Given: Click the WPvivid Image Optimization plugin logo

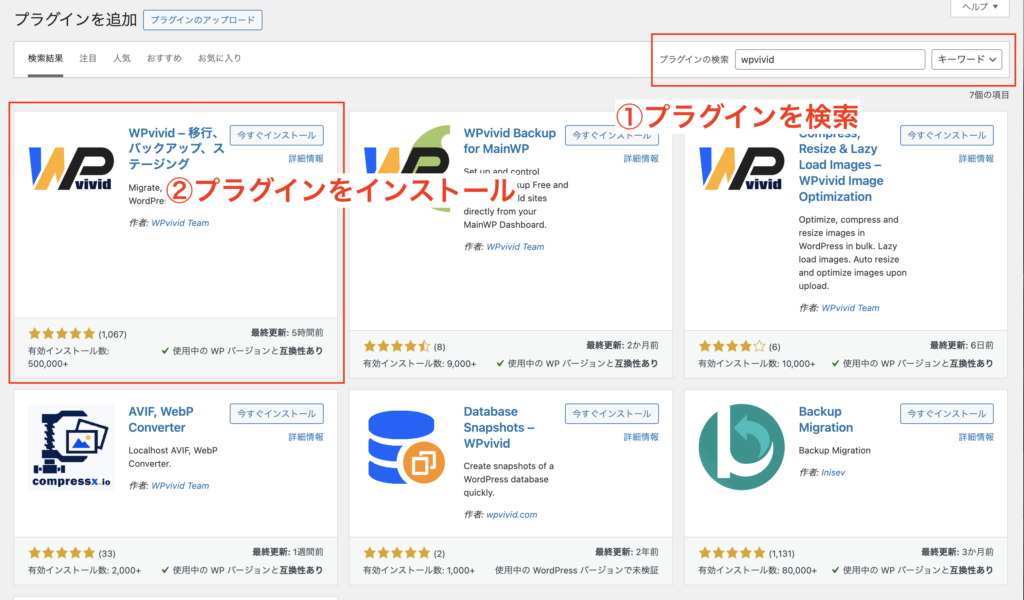Looking at the screenshot, I should [741, 168].
